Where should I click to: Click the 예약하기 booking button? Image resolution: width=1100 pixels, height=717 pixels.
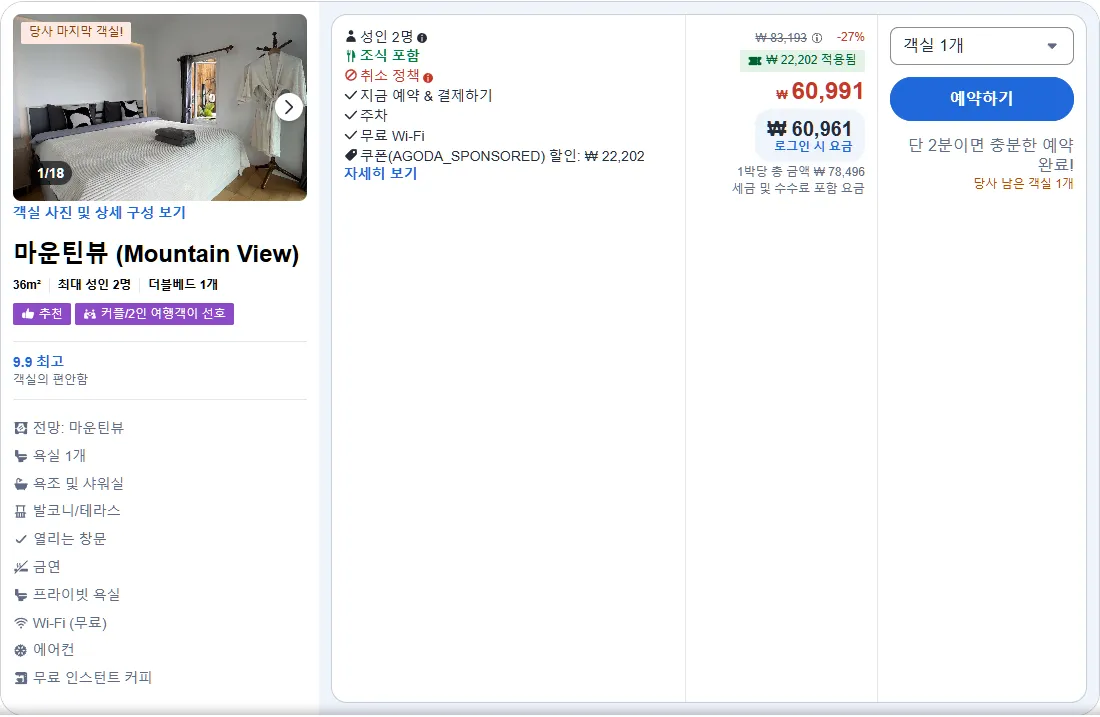click(981, 99)
